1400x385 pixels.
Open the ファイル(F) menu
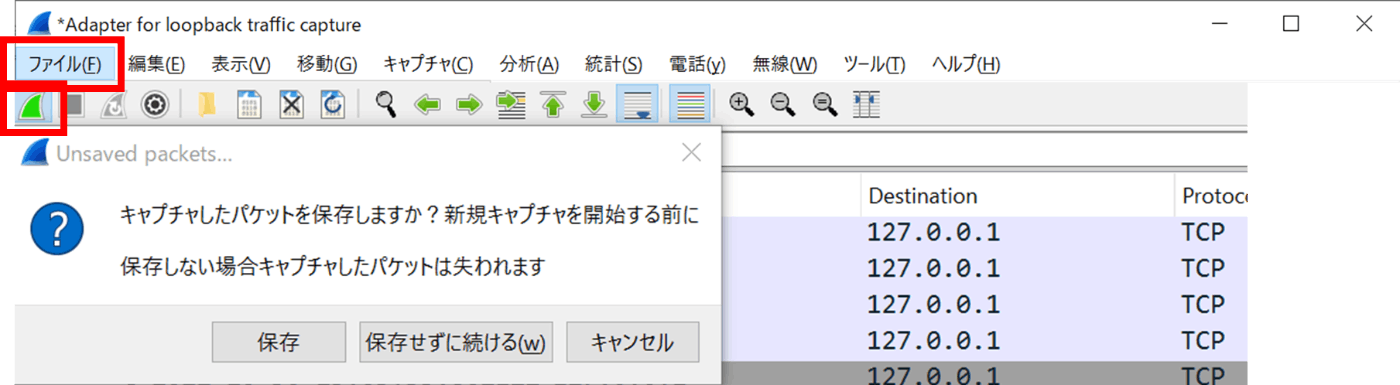click(x=65, y=65)
